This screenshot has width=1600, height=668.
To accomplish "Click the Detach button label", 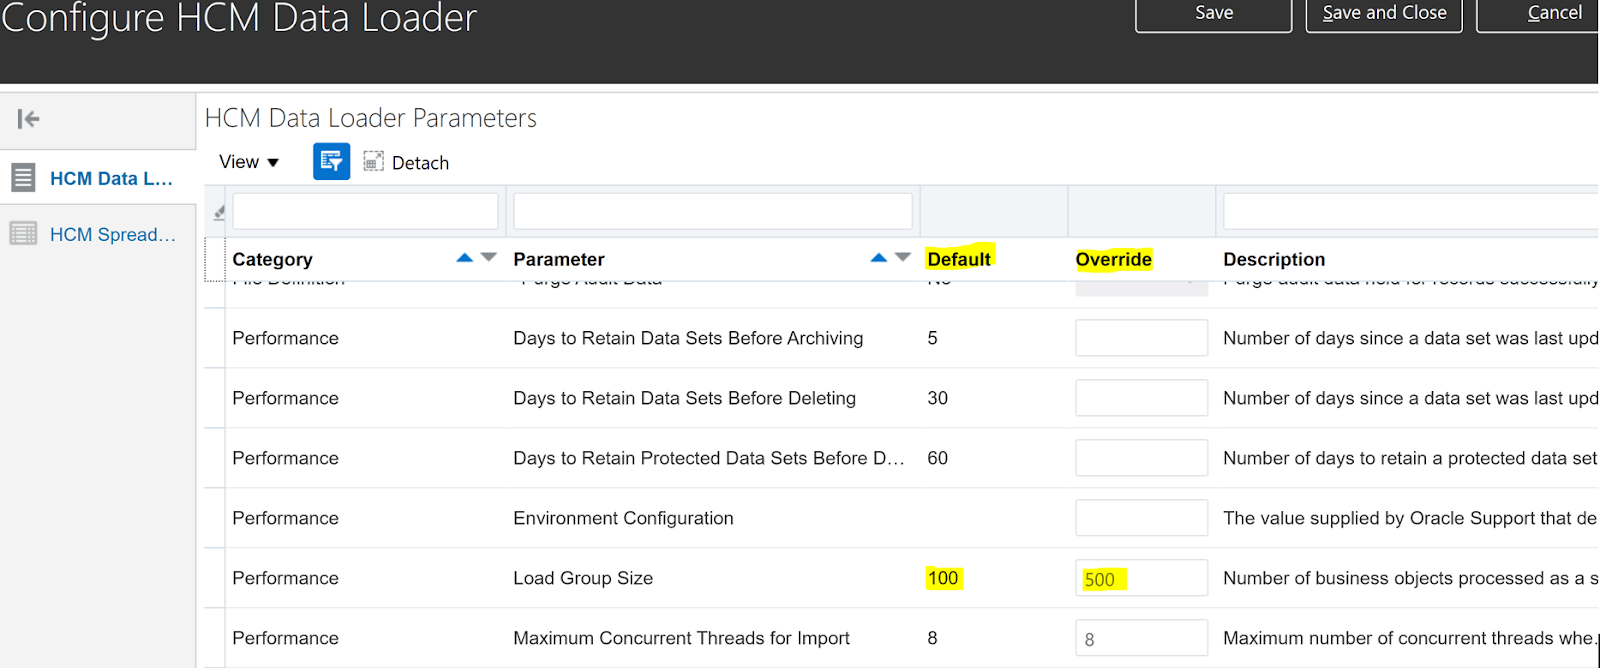I will click(x=420, y=163).
